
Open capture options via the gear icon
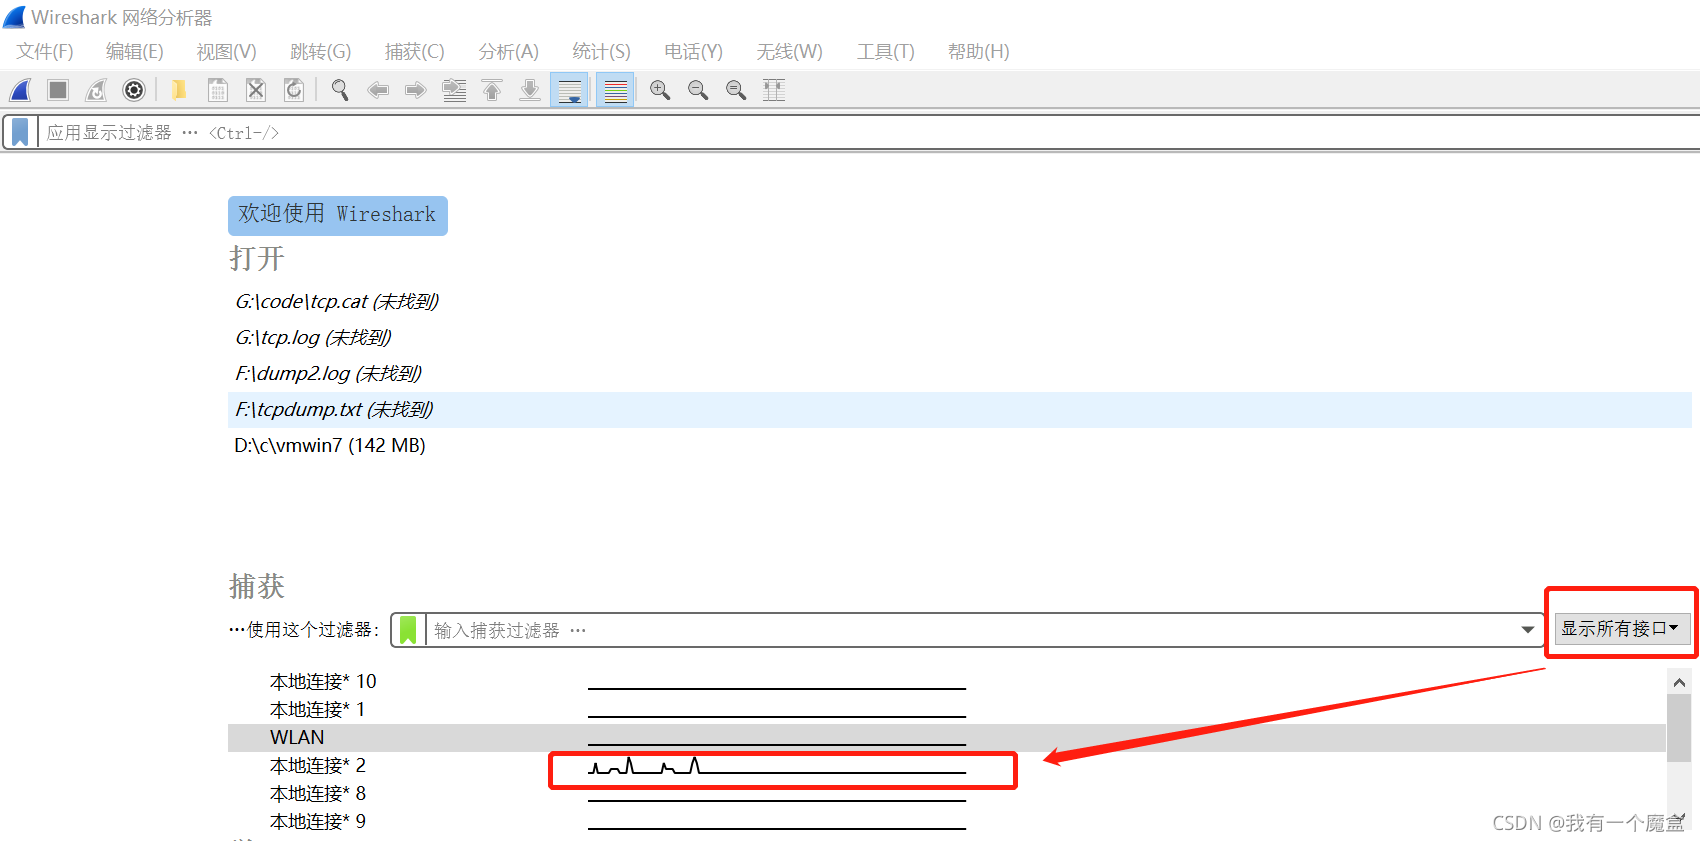[134, 90]
